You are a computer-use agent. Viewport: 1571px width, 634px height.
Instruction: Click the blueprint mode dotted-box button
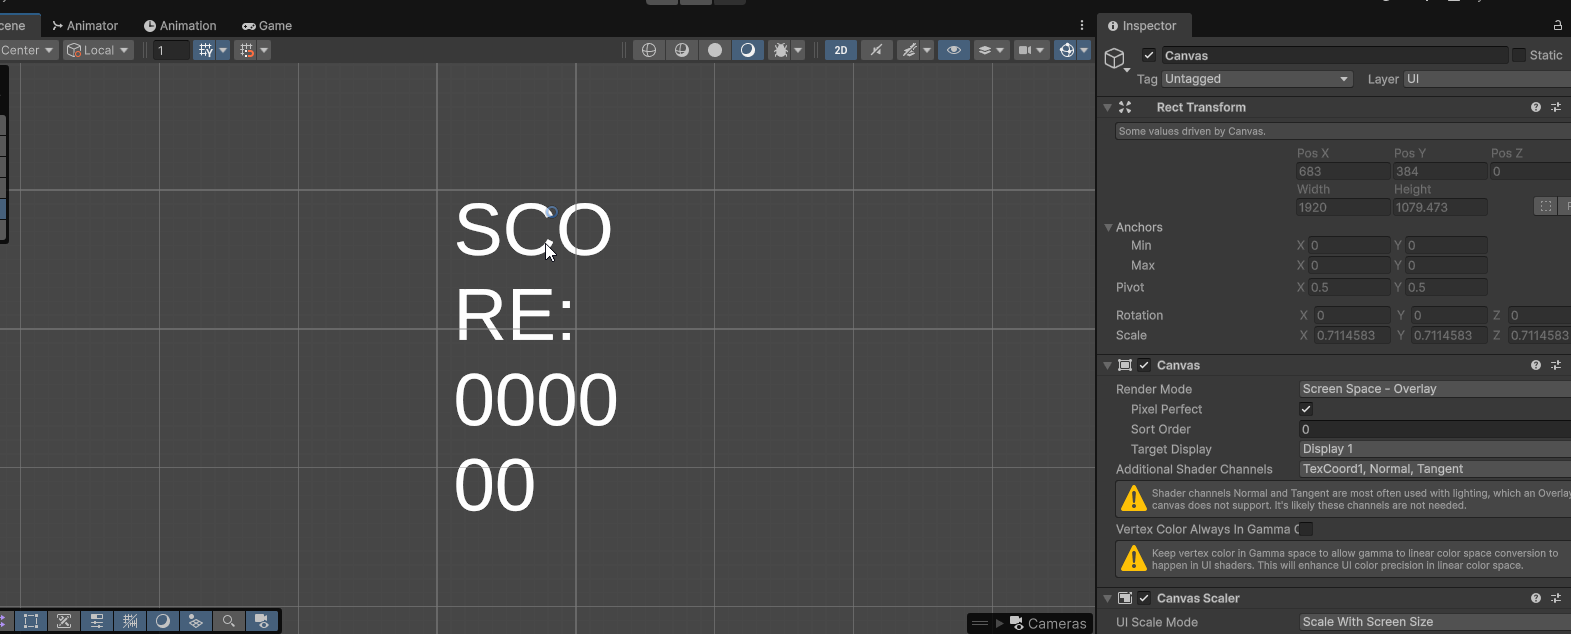point(1546,207)
